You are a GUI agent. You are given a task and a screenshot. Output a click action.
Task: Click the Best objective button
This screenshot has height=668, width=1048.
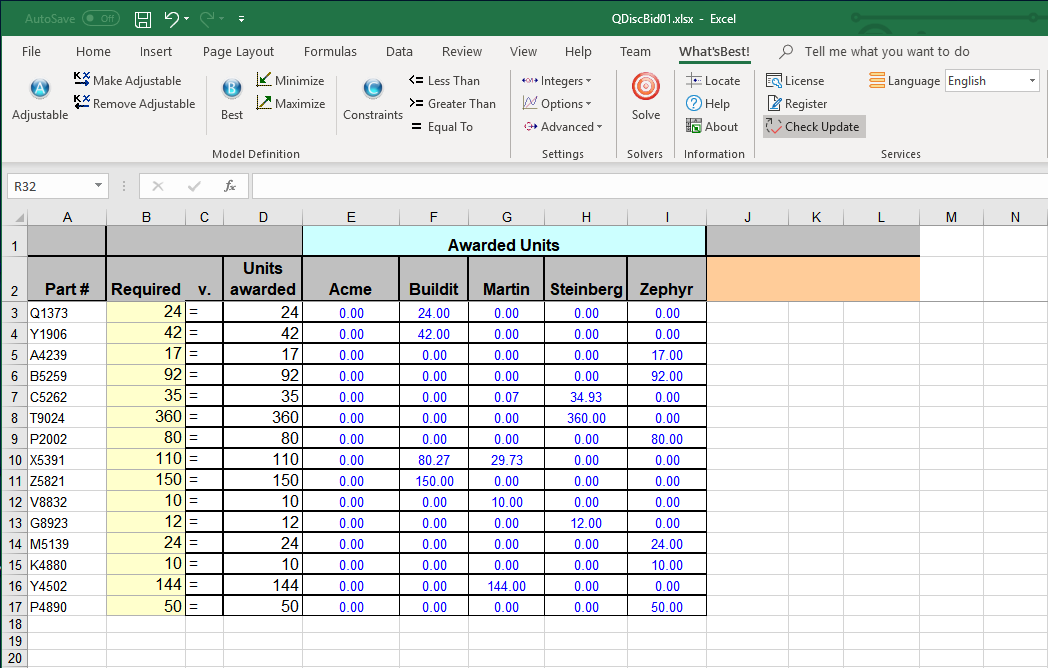point(232,99)
